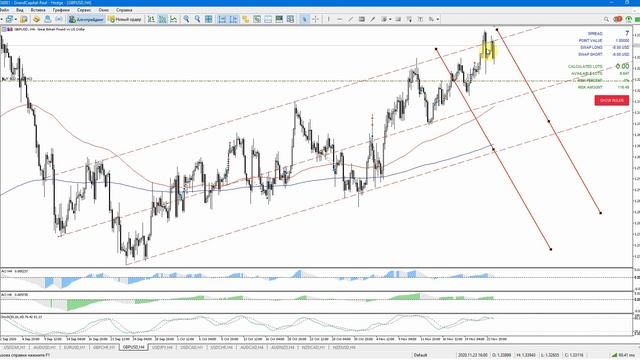This screenshot has height=360, width=640.
Task: Click the RISK AMOUNT row in panel
Action: tap(603, 87)
